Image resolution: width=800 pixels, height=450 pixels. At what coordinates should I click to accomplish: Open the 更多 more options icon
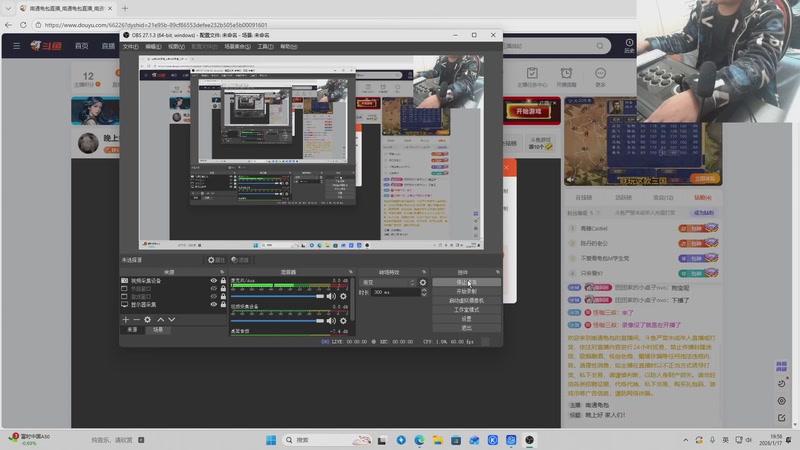pyautogui.click(x=601, y=77)
